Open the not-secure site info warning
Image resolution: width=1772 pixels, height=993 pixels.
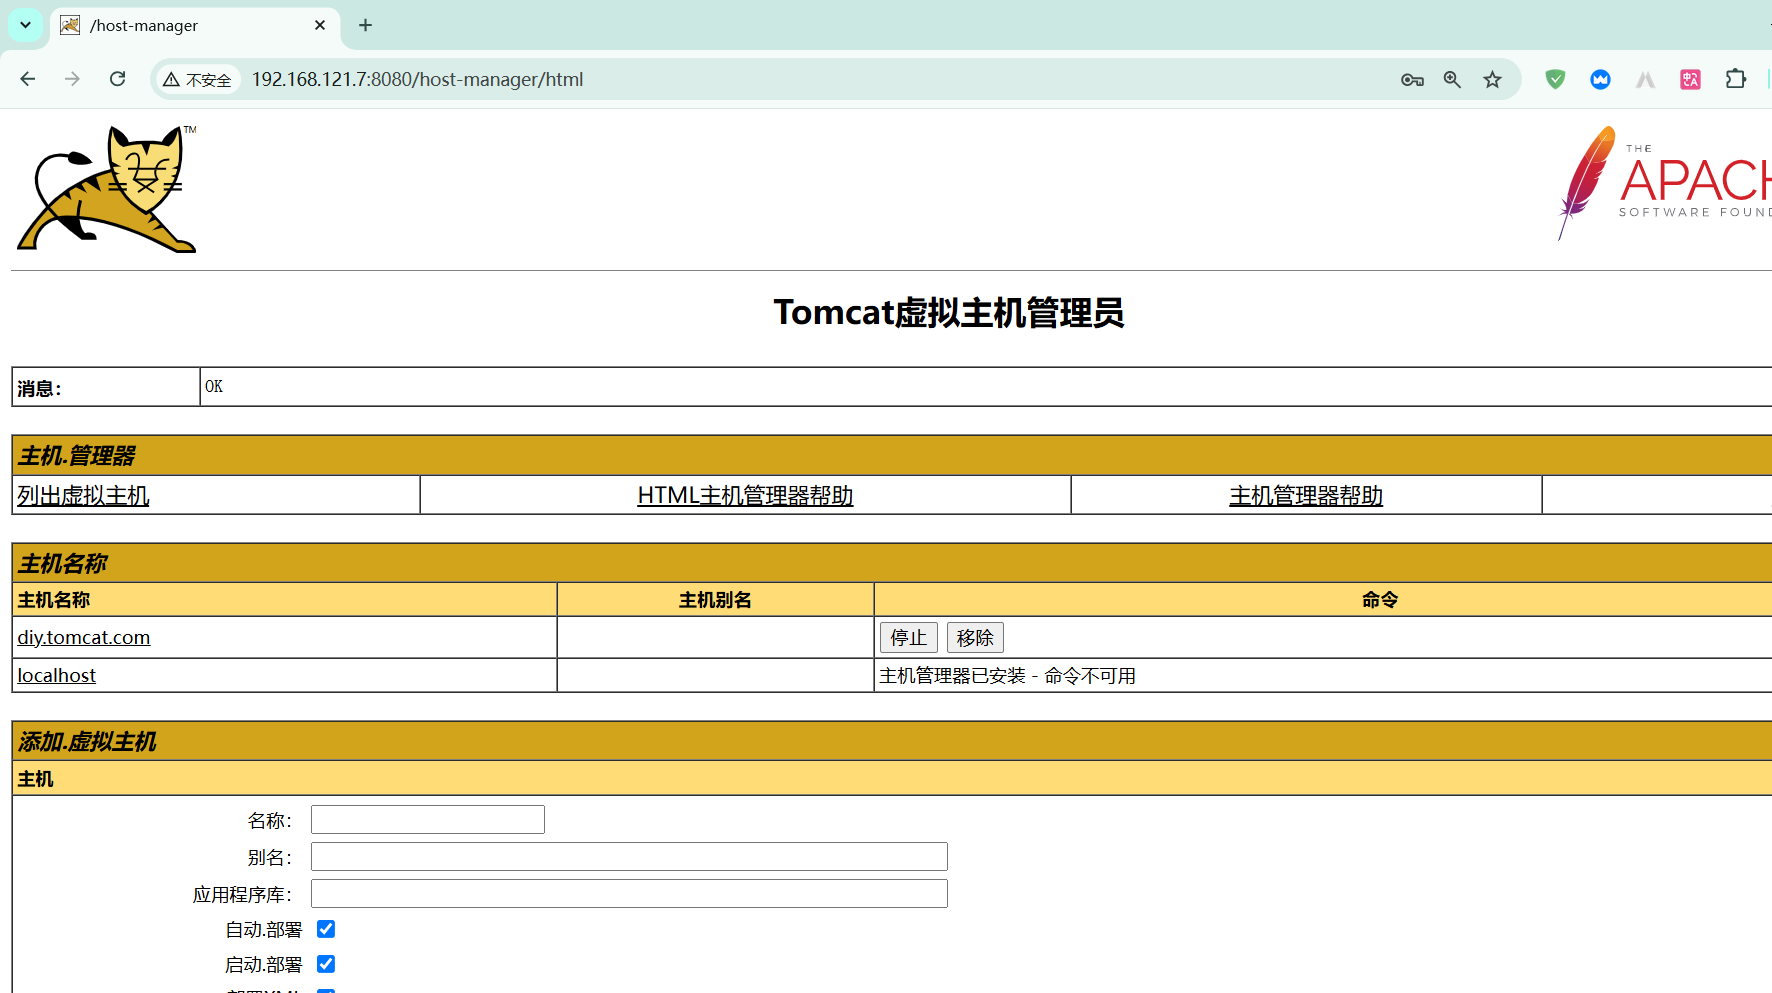point(198,80)
